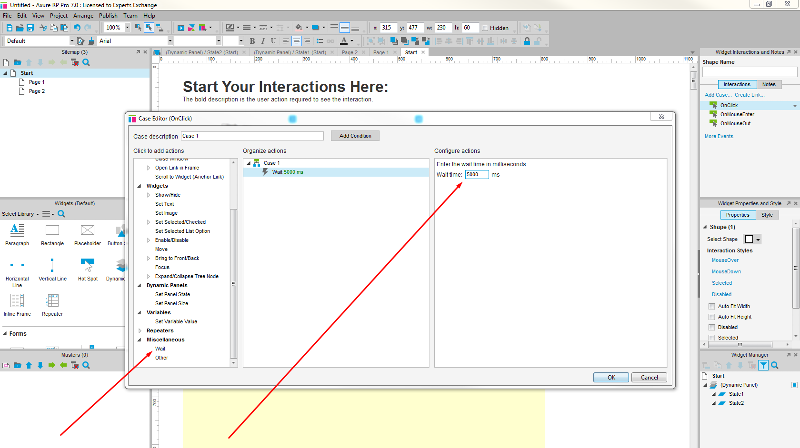Click the Cancel button in the Case Editor
800x448 pixels.
(649, 378)
